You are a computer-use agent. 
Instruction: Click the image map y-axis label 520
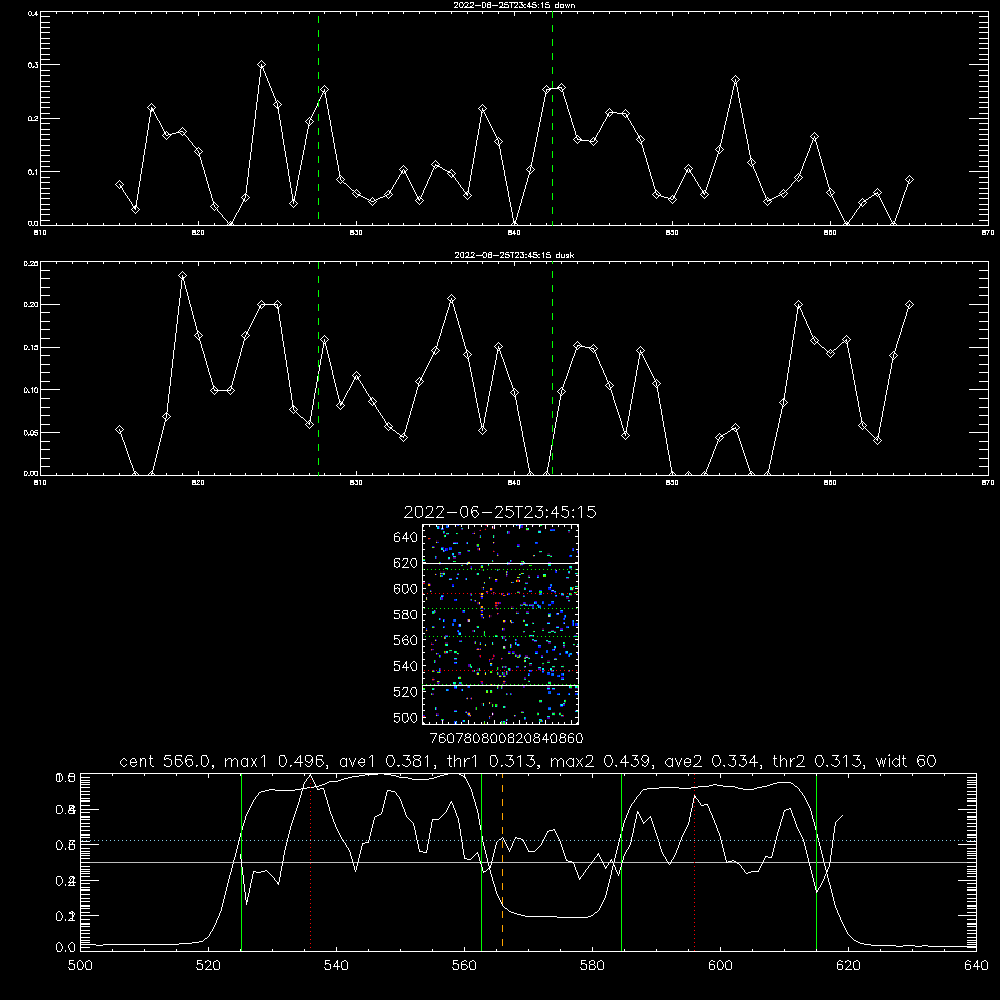(x=406, y=692)
